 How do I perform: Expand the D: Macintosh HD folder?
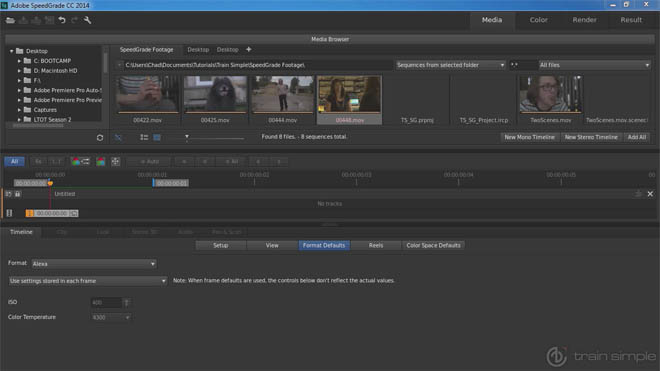pyautogui.click(x=19, y=70)
